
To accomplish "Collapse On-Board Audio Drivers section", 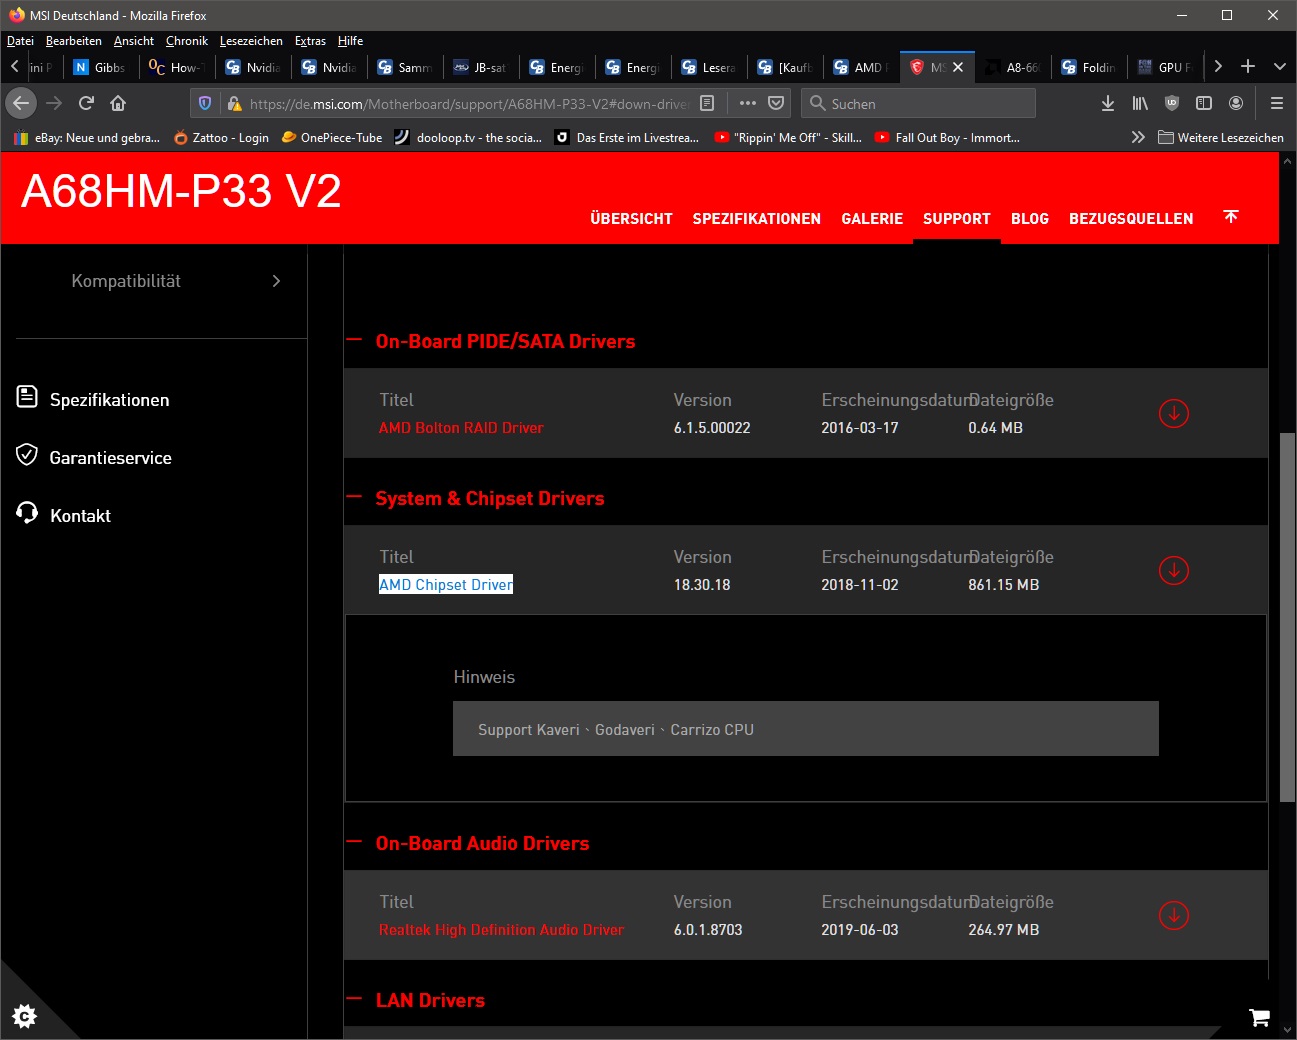I will point(353,841).
